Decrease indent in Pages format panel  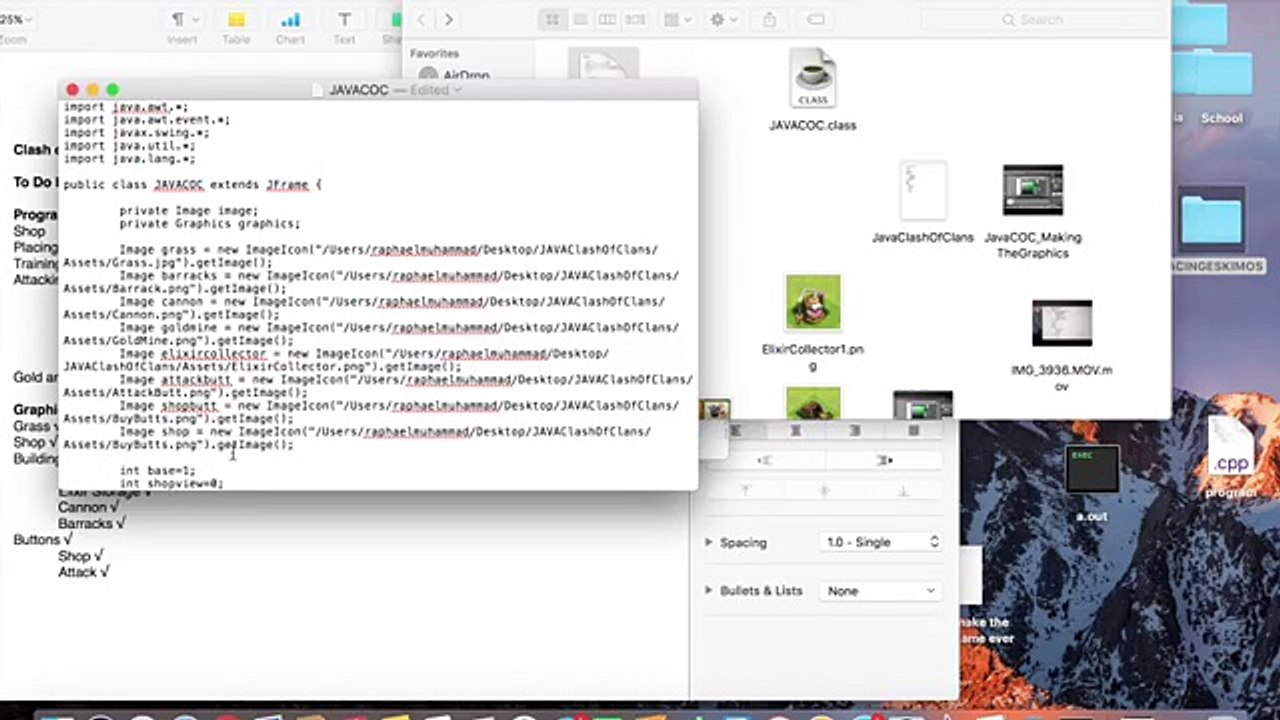pos(765,460)
